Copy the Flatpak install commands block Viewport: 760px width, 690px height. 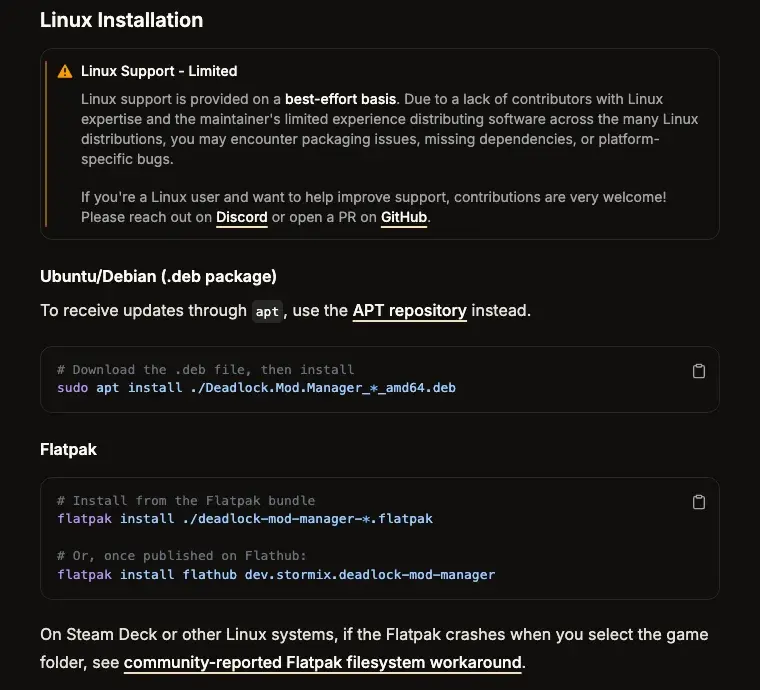698,502
